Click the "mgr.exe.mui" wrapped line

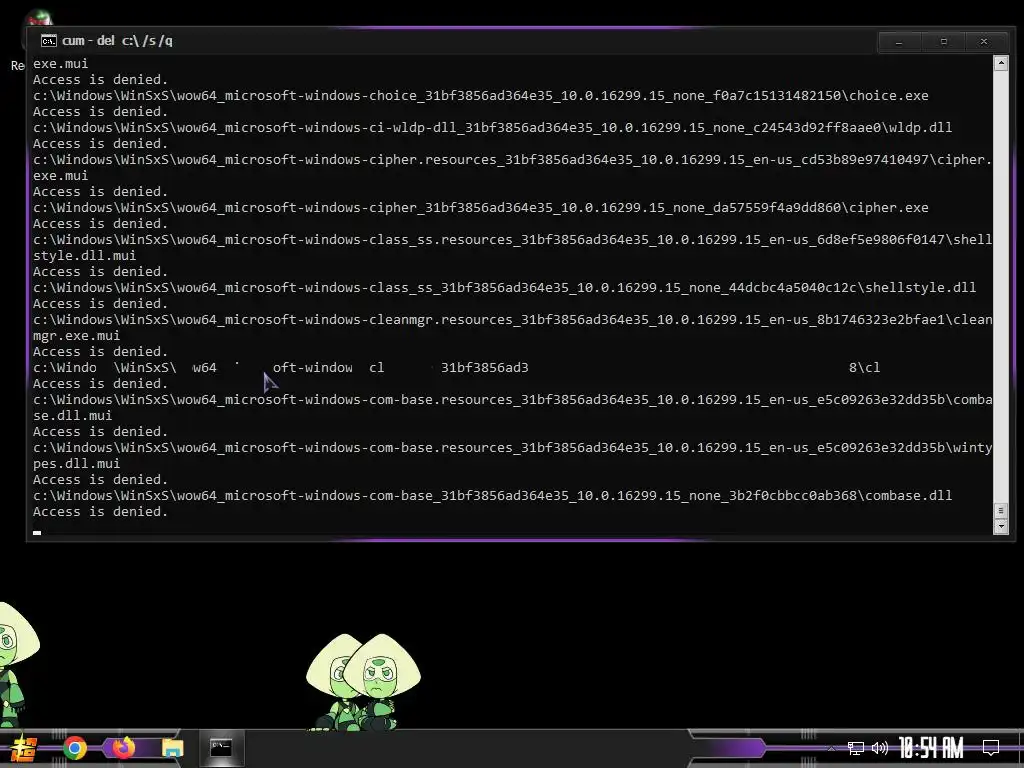pyautogui.click(x=76, y=336)
